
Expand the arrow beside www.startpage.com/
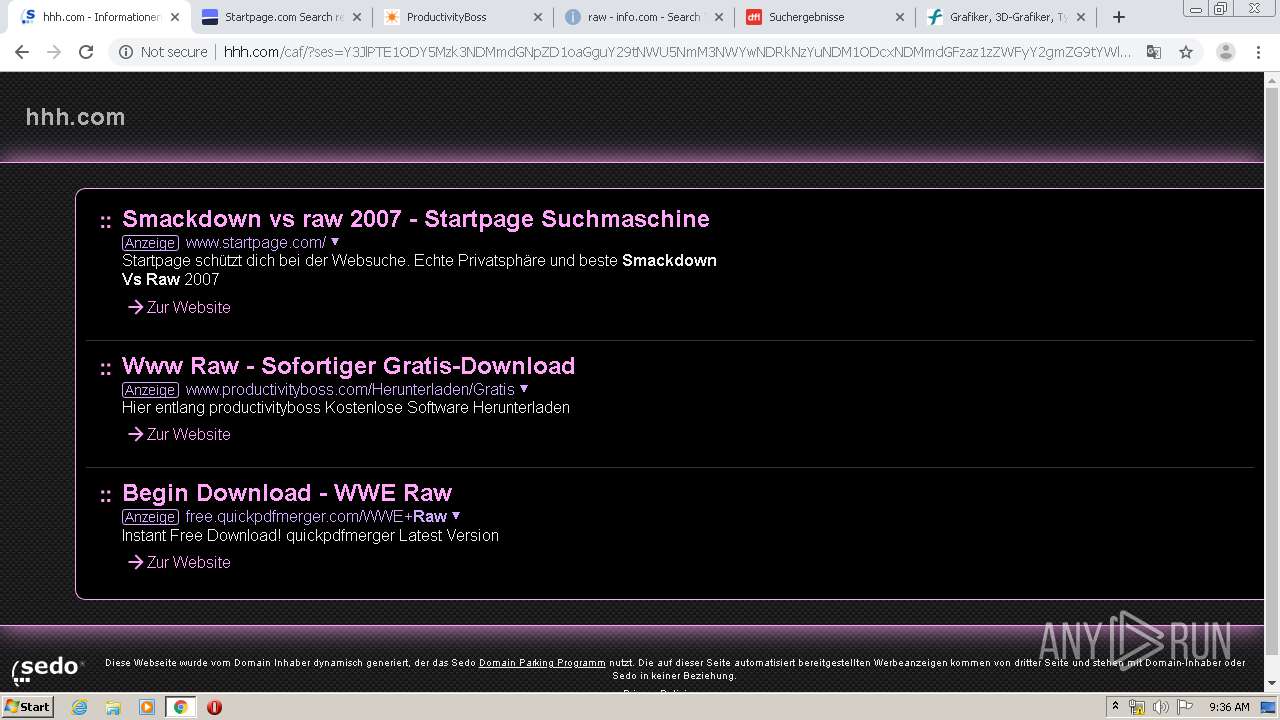335,242
